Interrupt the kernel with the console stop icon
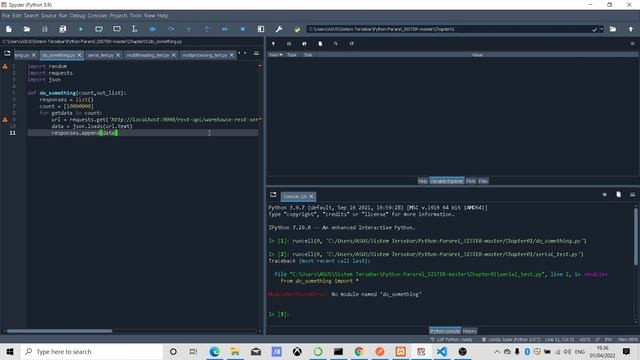640x360 pixels. tap(604, 195)
